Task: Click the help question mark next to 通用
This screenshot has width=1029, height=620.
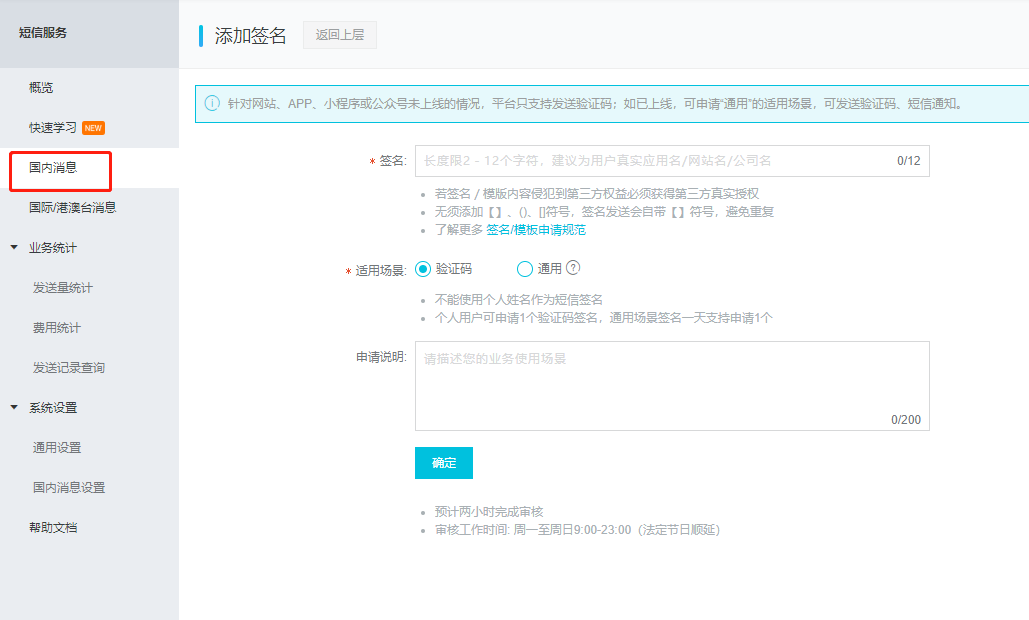Action: pos(573,268)
